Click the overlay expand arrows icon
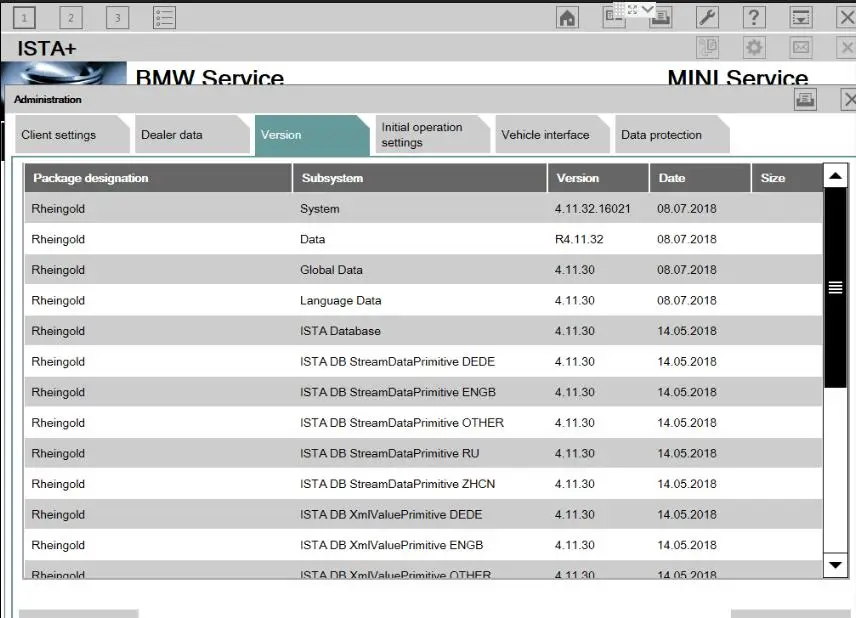The height and width of the screenshot is (618, 856). 633,9
